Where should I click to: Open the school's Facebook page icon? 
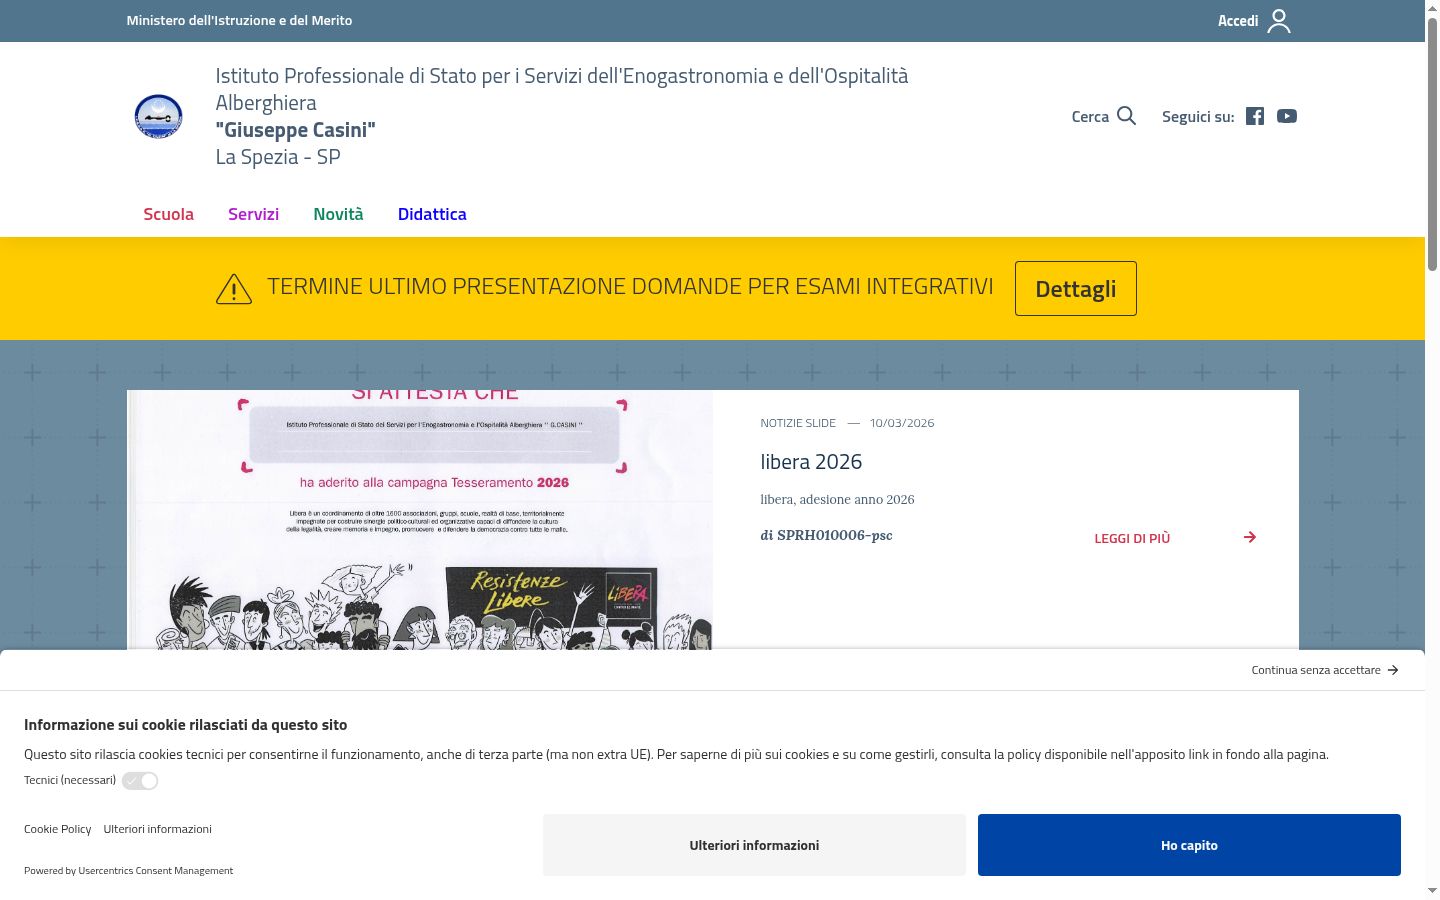[x=1255, y=116]
